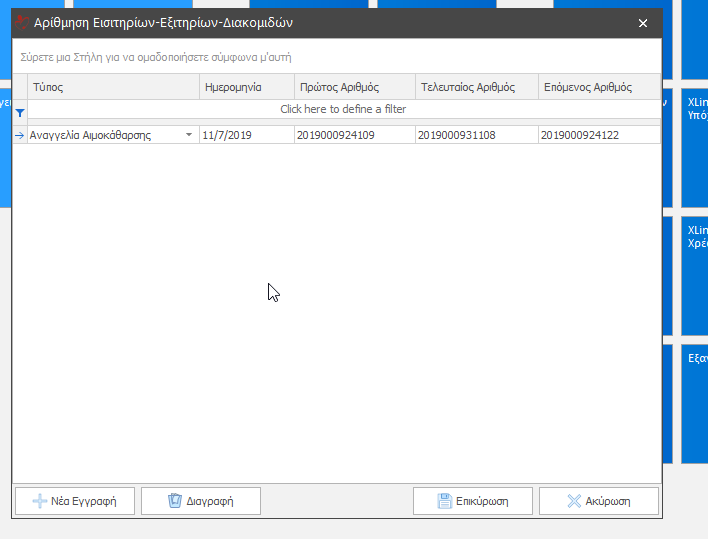Edit the first number cell 2019000924109
Image resolution: width=708 pixels, height=539 pixels.
pyautogui.click(x=354, y=135)
